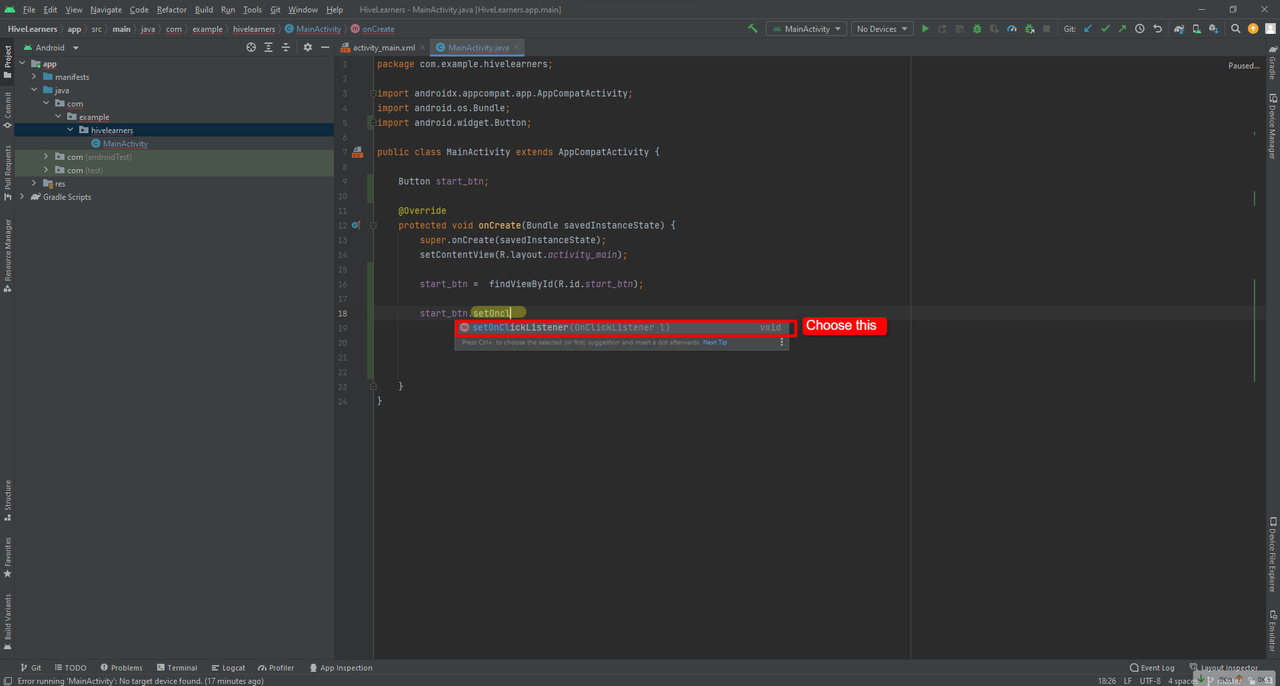Select the MainActivity.java editor tab
The width and height of the screenshot is (1280, 686).
479,47
